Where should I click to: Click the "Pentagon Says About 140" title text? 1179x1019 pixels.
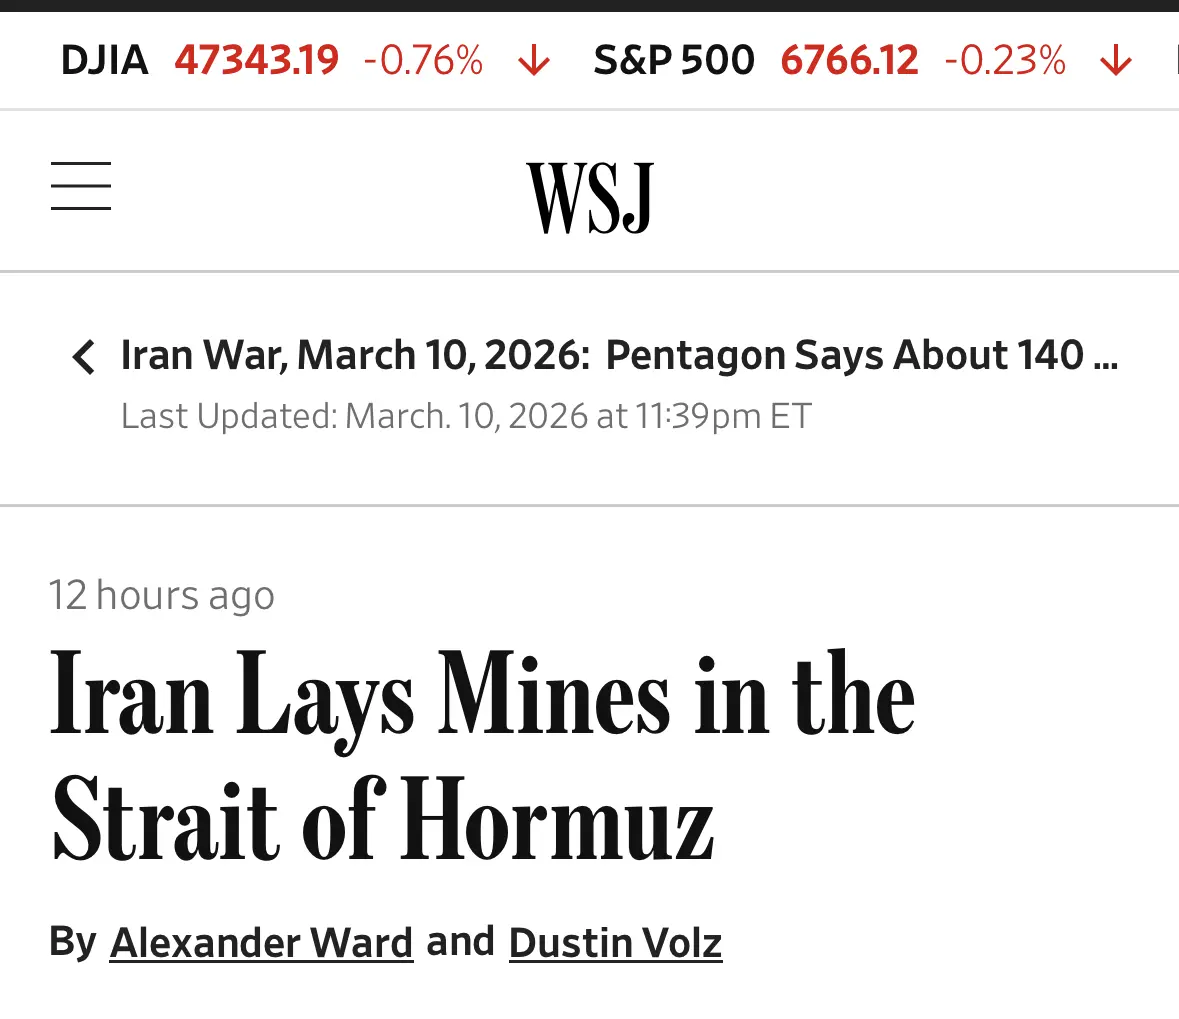(844, 355)
